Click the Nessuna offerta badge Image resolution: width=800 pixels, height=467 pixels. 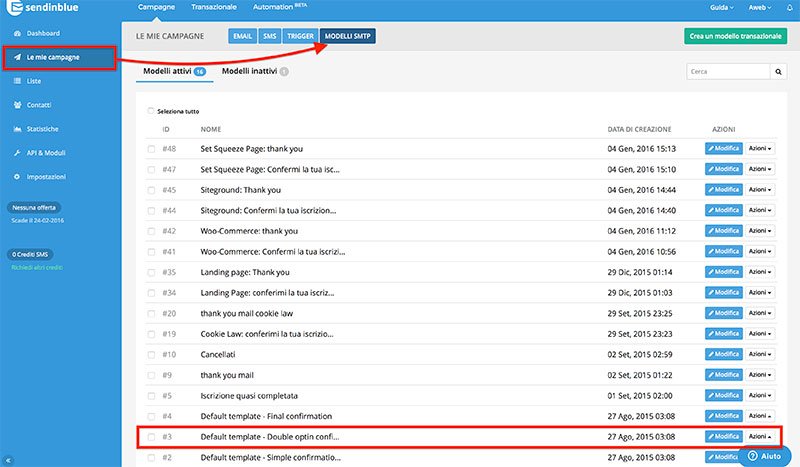pyautogui.click(x=34, y=208)
